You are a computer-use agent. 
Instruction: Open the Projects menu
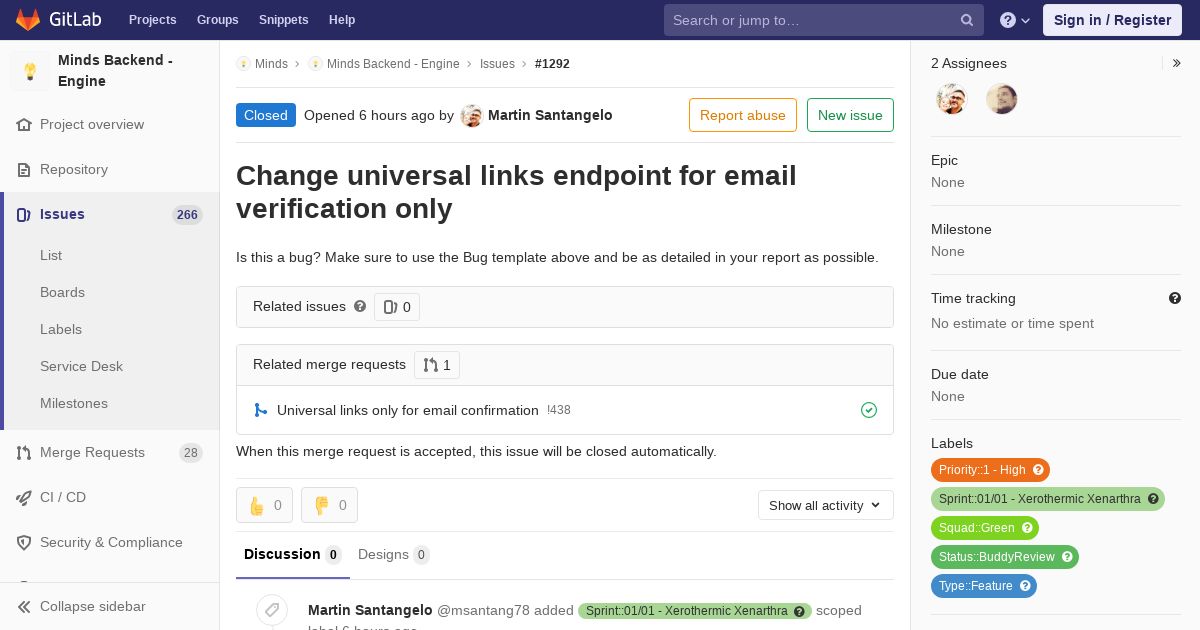click(x=152, y=20)
